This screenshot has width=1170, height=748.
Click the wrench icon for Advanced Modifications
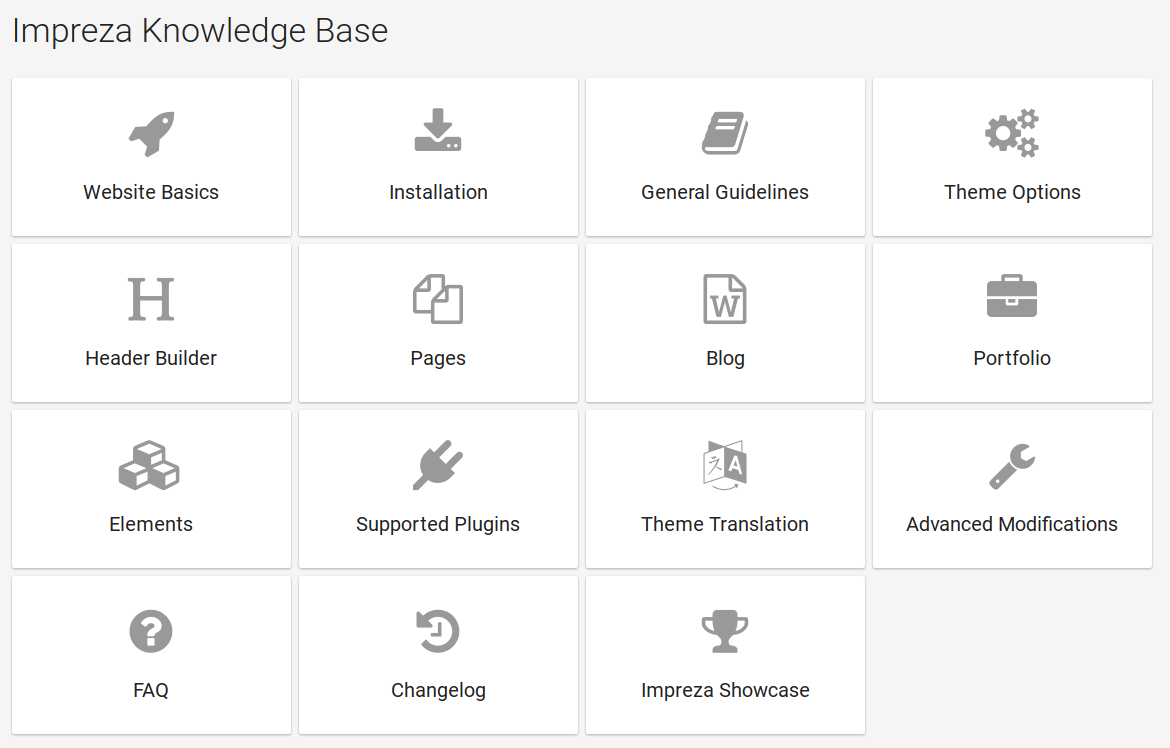pyautogui.click(x=1012, y=467)
